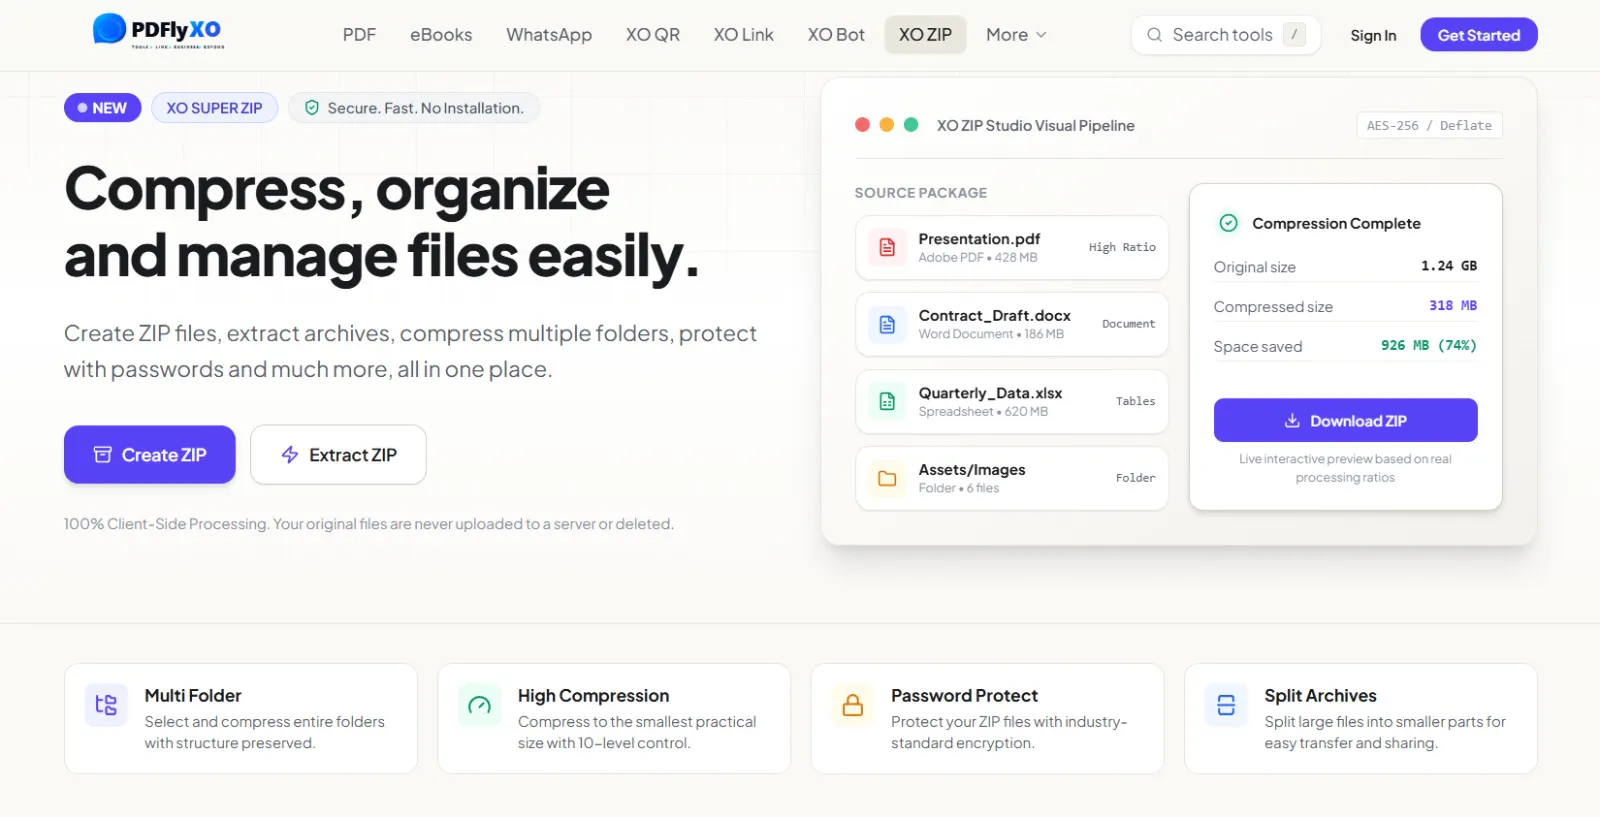Click the Create ZIP button
Image resolution: width=1600 pixels, height=817 pixels.
tap(150, 455)
